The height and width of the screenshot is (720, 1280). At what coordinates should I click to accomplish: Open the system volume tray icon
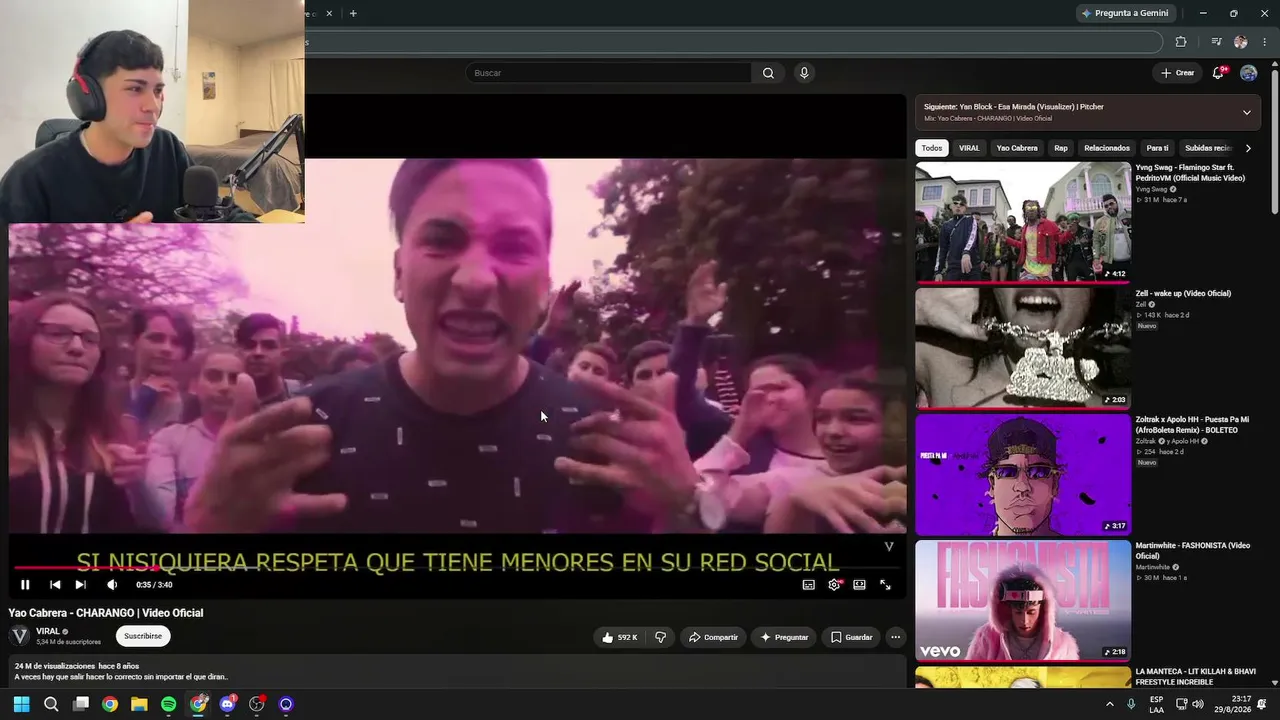point(1198,704)
